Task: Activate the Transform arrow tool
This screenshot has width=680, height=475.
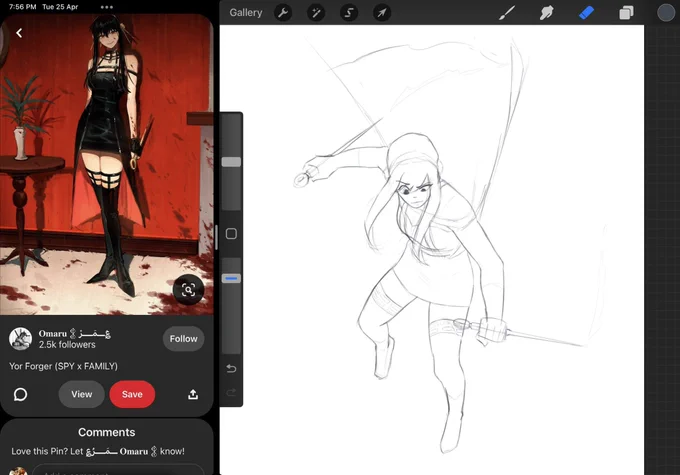Action: coord(382,13)
